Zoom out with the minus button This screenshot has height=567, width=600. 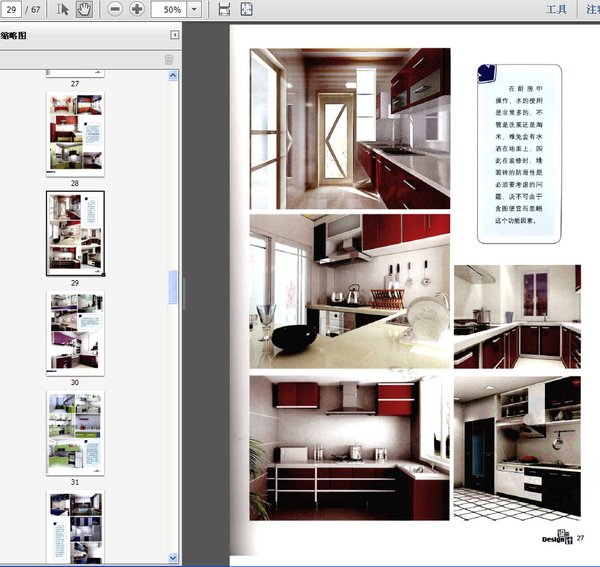[x=115, y=9]
